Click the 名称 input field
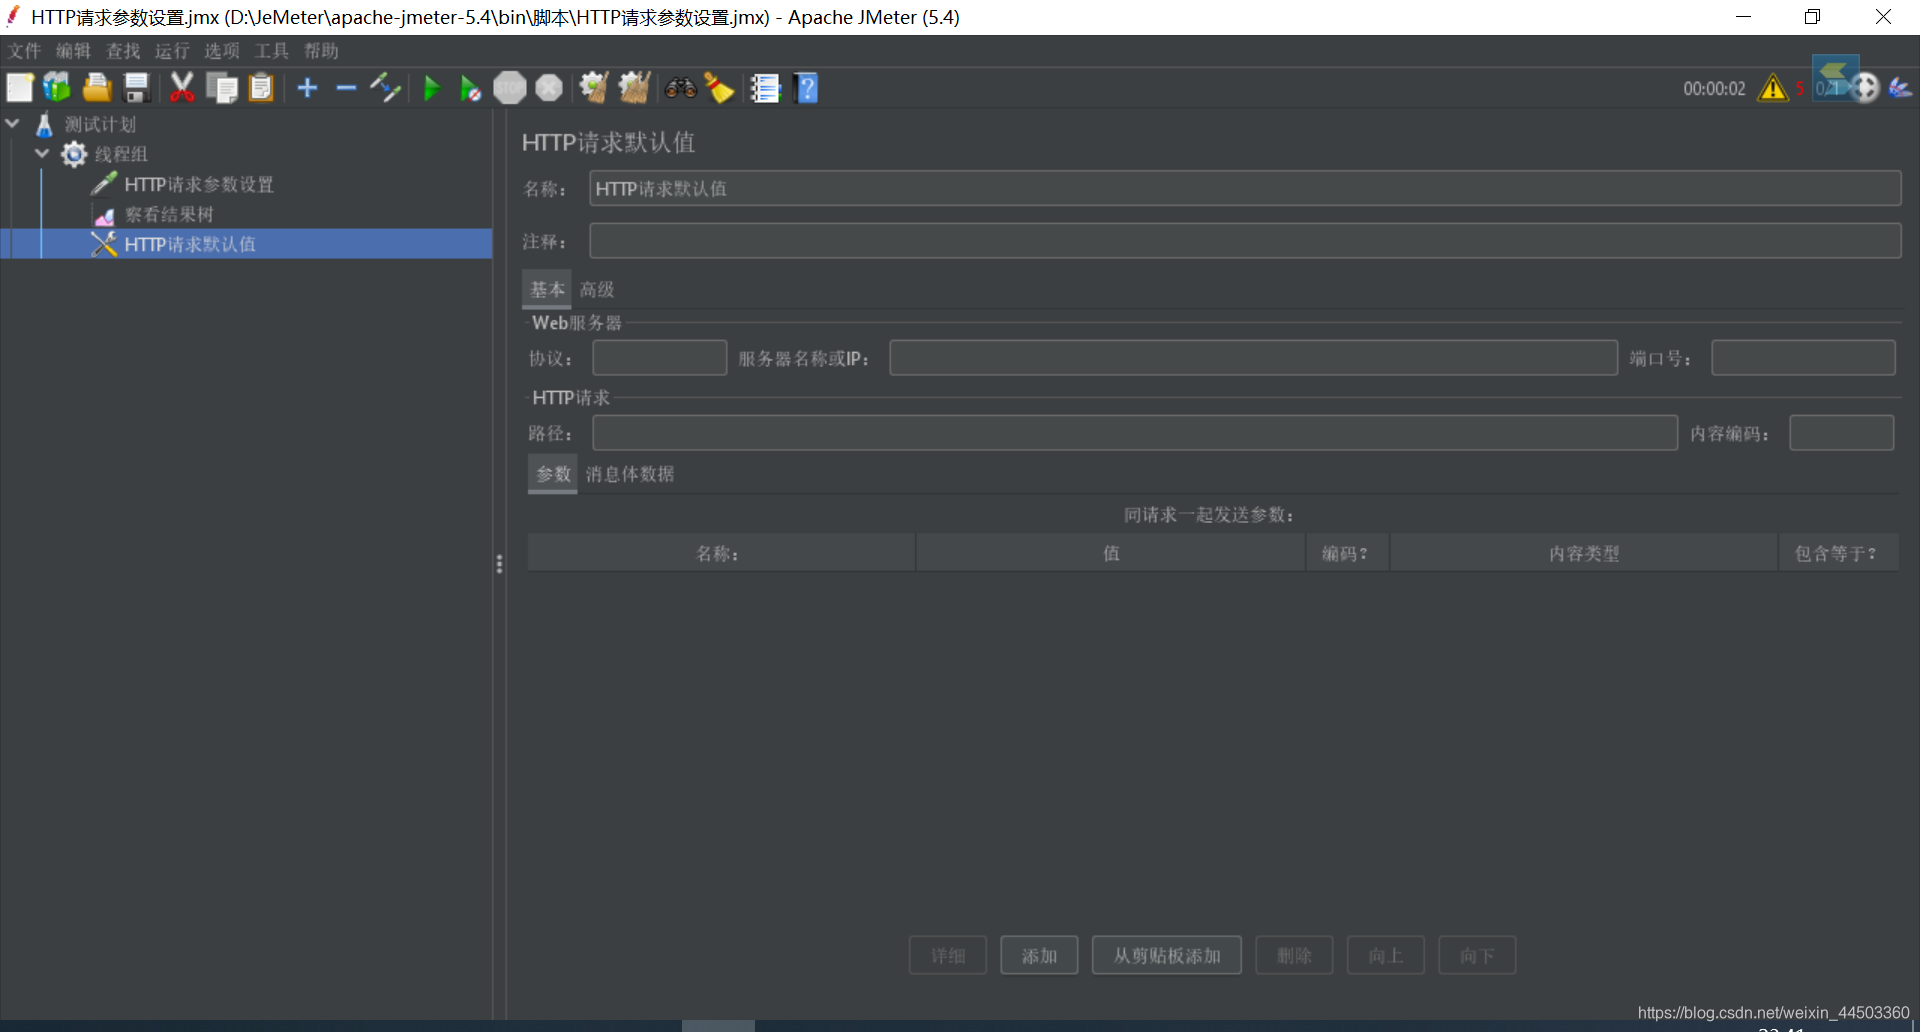The width and height of the screenshot is (1920, 1032). (x=1245, y=188)
